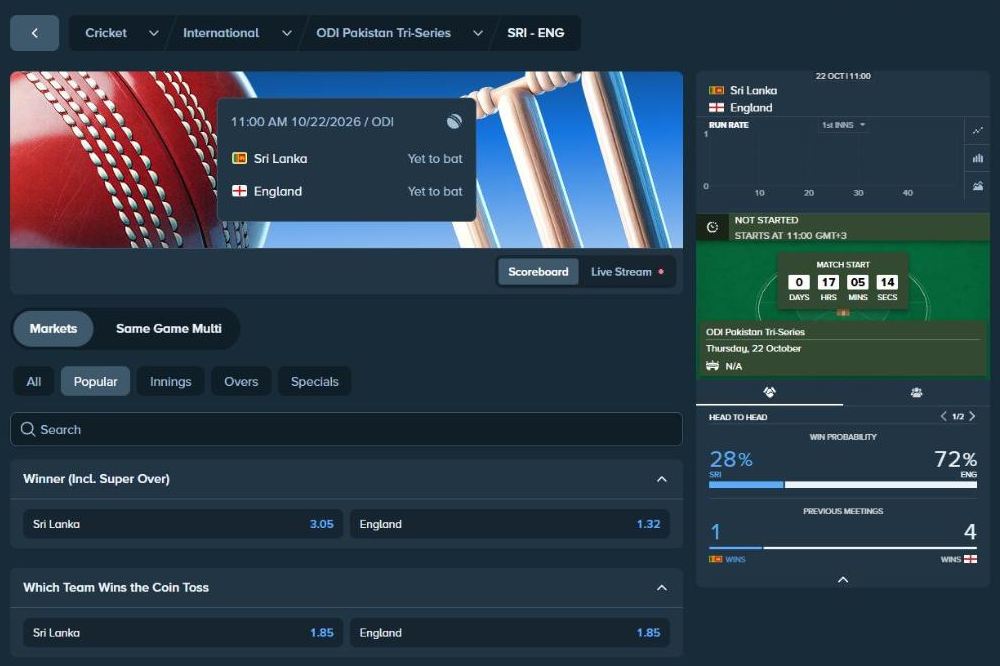Filter markets by Specials

click(x=314, y=381)
